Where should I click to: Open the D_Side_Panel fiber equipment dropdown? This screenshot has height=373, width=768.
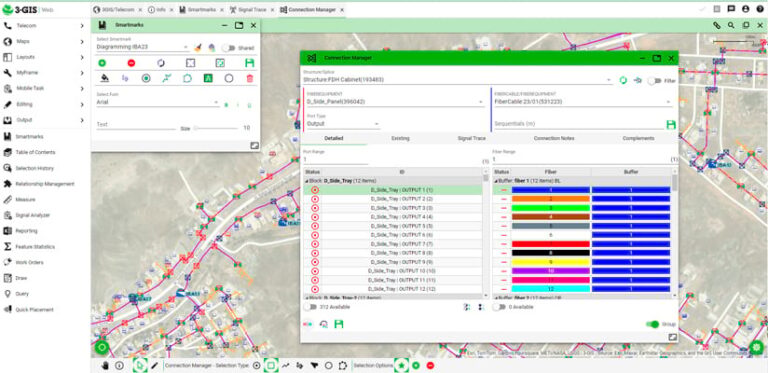[395, 102]
